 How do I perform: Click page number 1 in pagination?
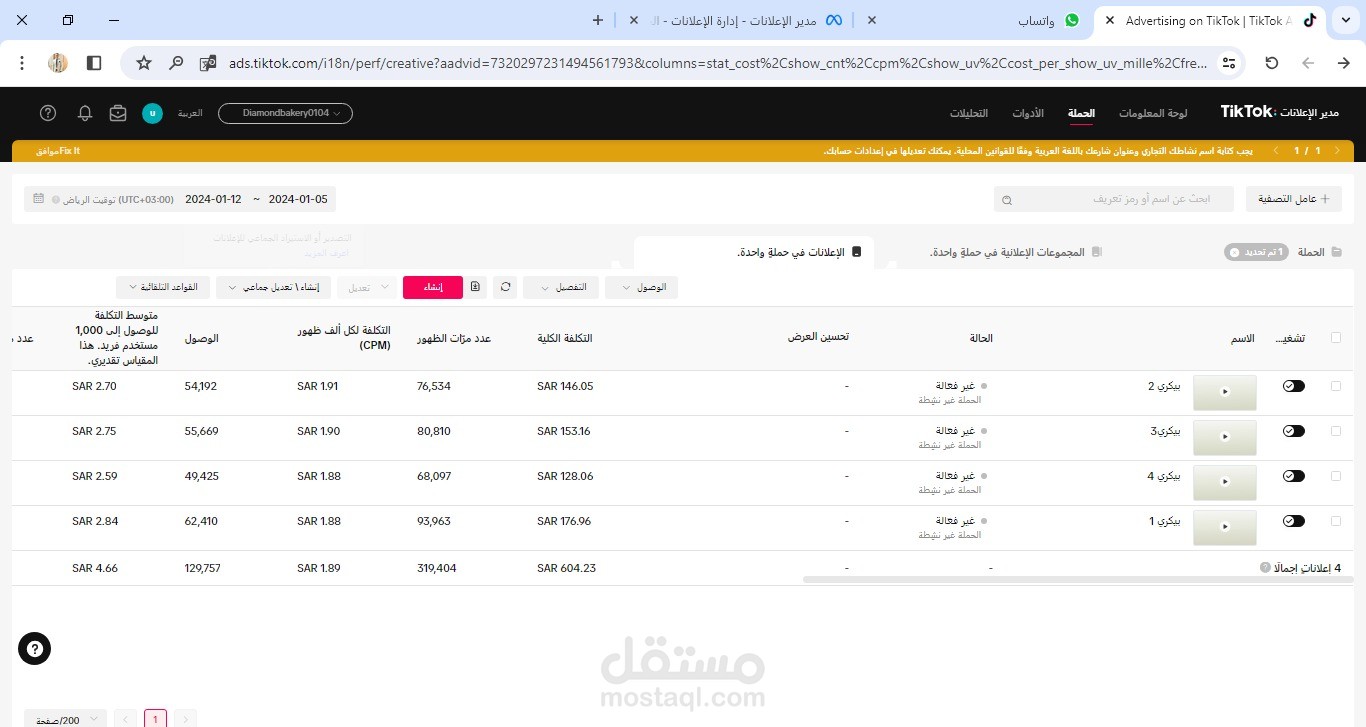point(155,719)
